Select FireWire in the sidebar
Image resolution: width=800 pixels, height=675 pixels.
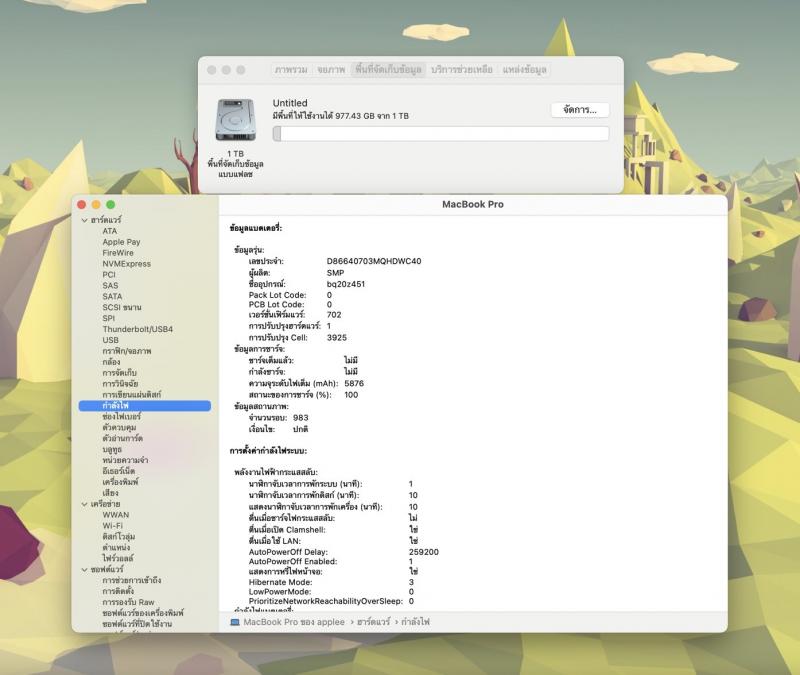118,253
